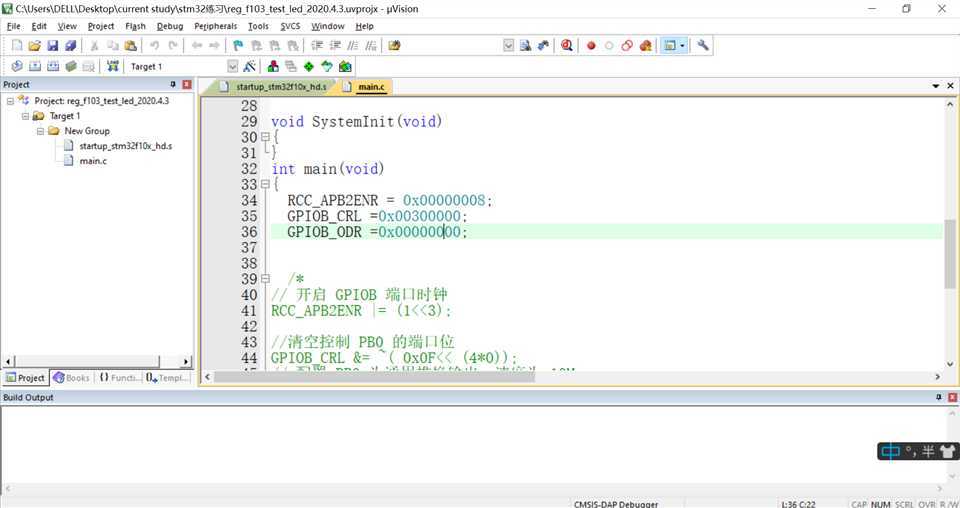The width and height of the screenshot is (960, 508).
Task: Comment selection toolbar icon
Action: (x=353, y=45)
